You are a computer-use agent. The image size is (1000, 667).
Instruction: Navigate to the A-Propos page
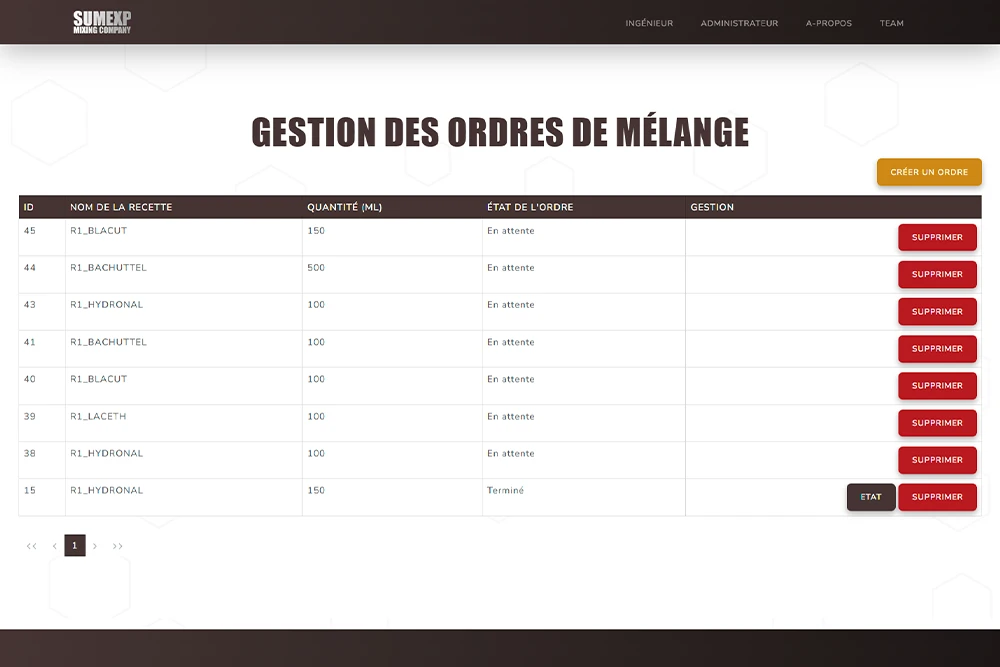point(829,23)
